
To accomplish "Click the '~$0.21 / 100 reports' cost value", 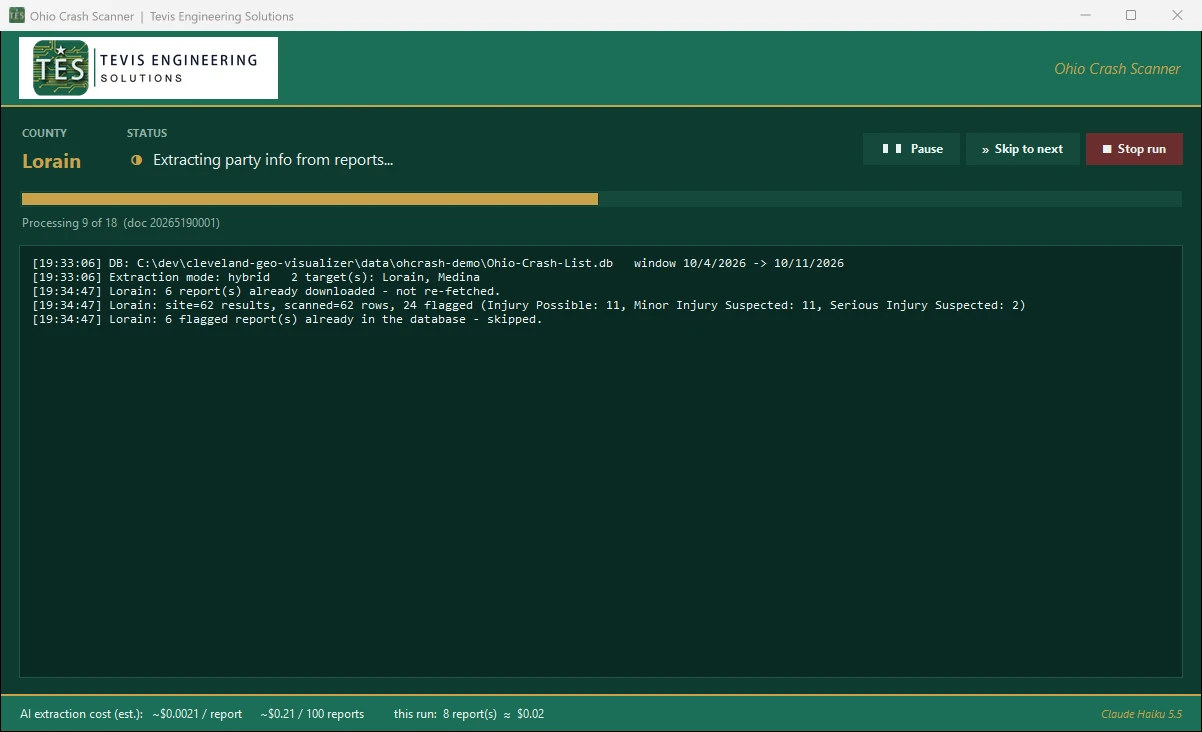I will coord(312,714).
